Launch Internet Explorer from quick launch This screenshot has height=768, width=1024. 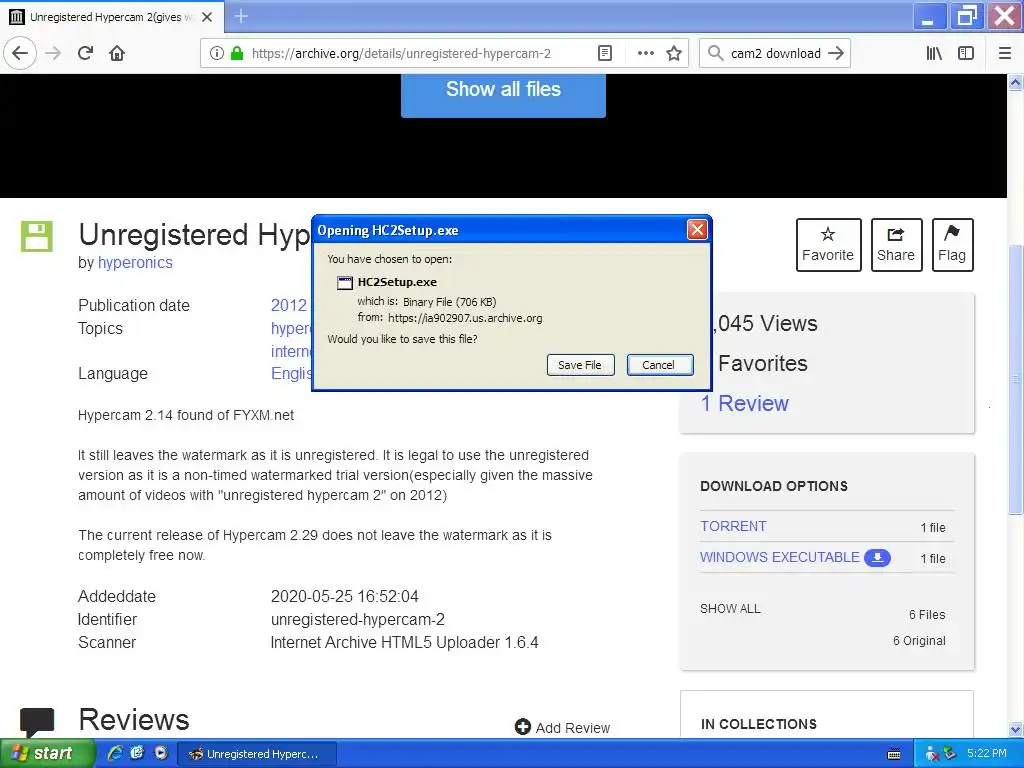point(115,754)
